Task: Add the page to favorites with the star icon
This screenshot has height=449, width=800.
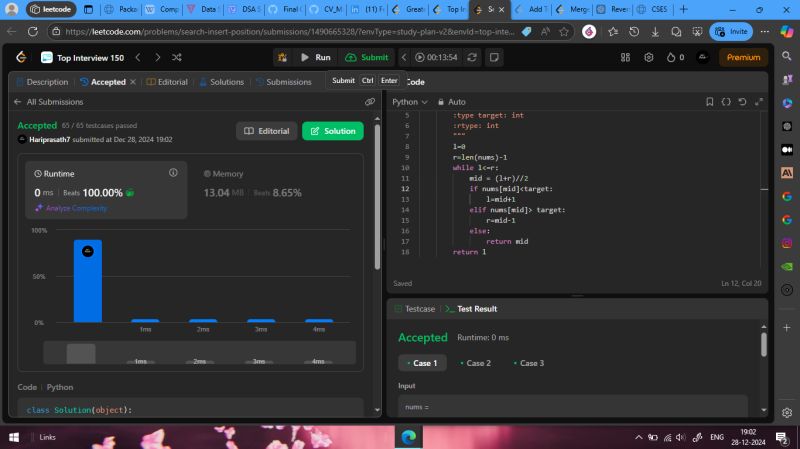Action: [564, 32]
